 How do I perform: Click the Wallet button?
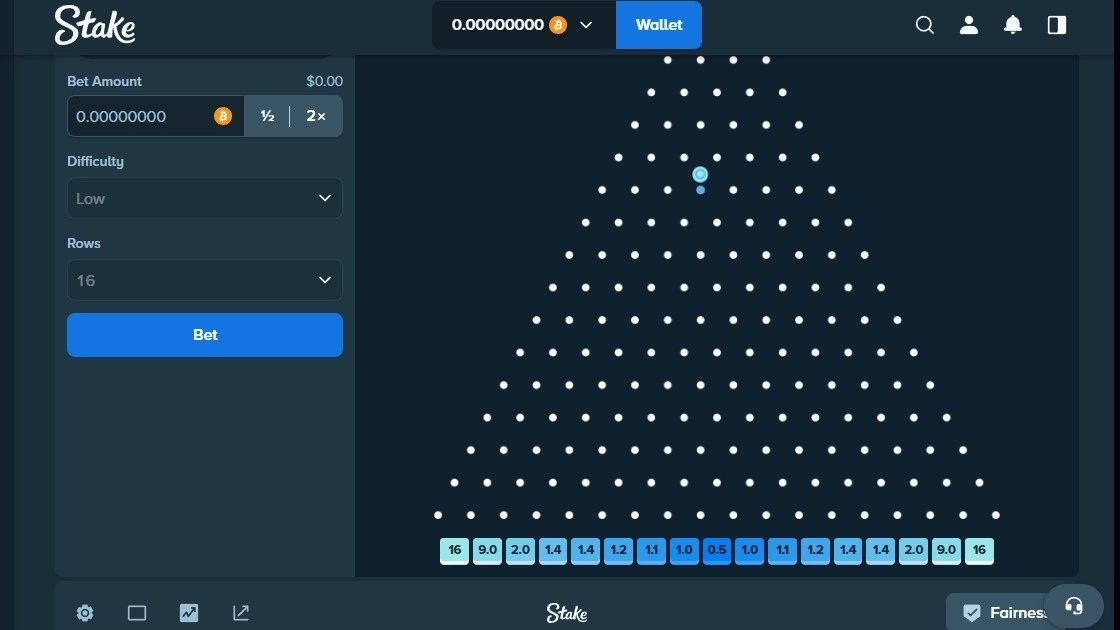point(659,25)
